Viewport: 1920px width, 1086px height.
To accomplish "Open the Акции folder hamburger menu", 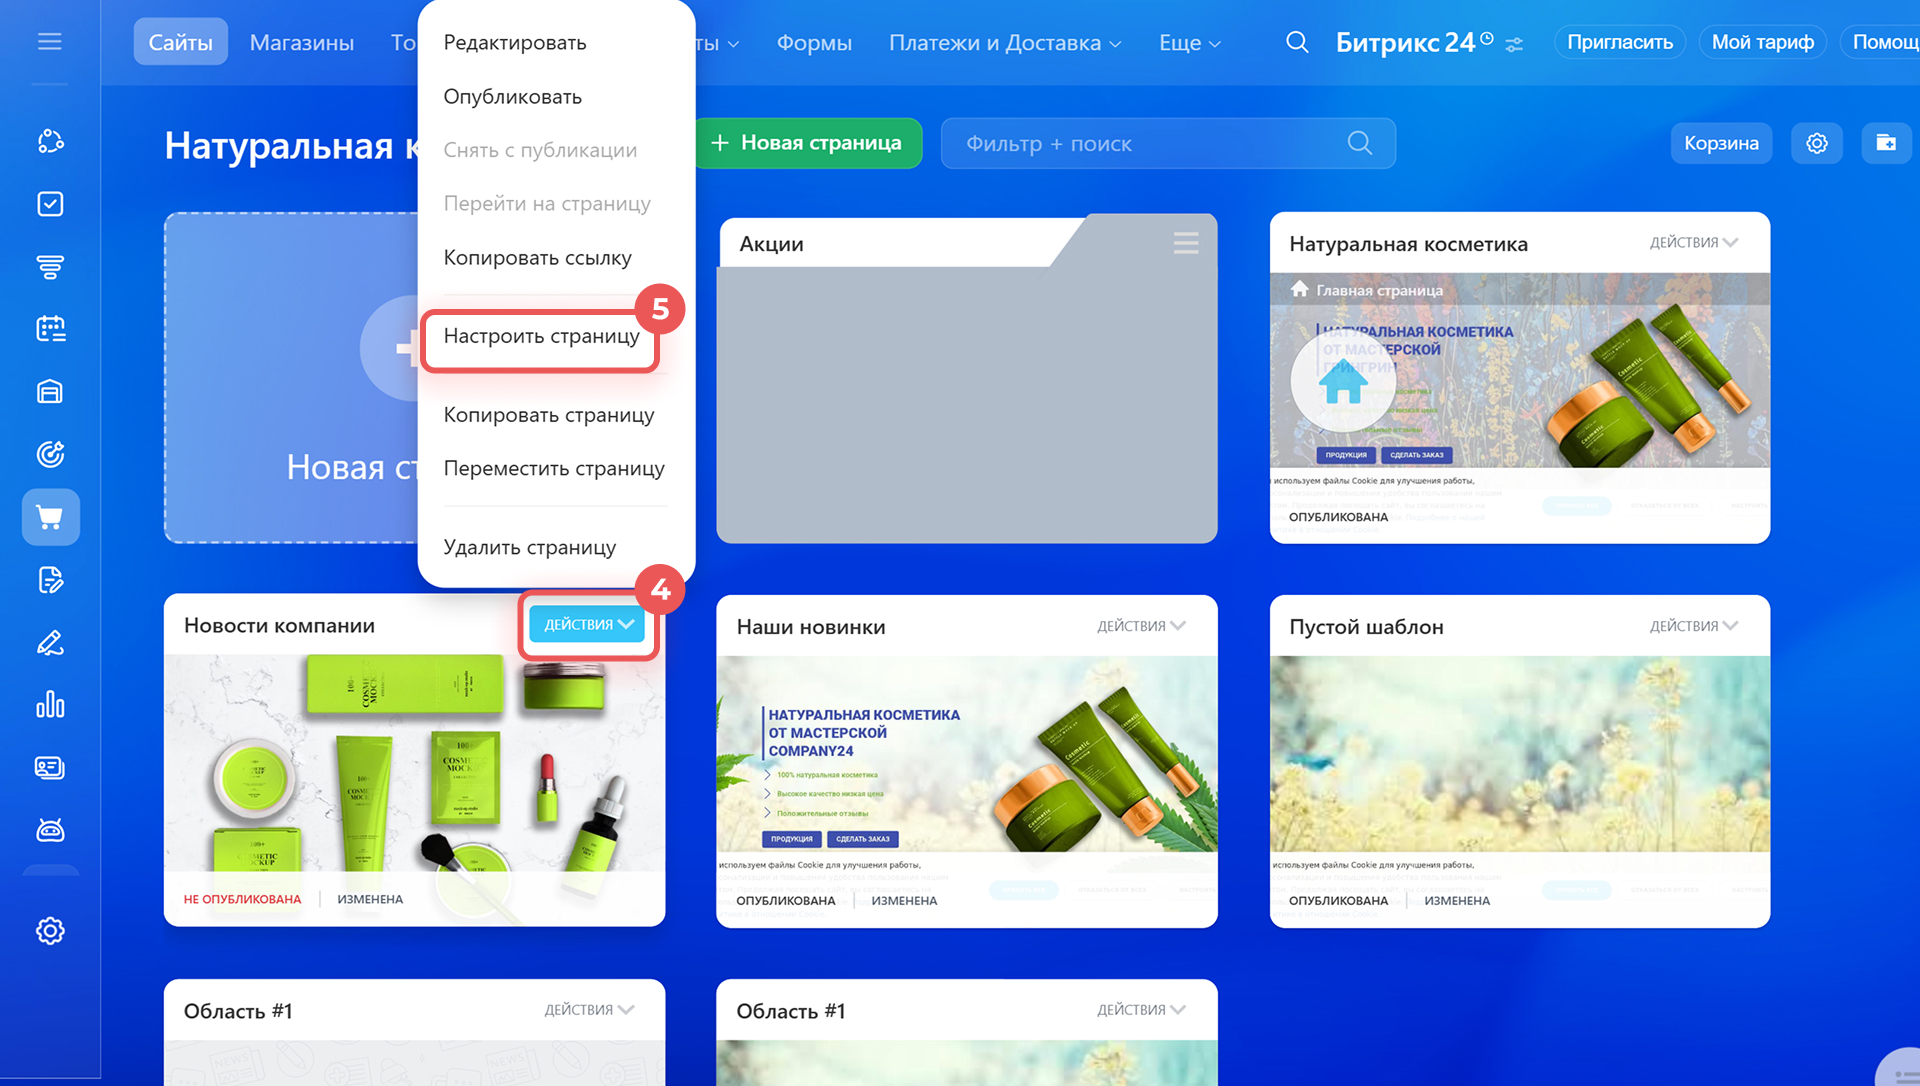I will coord(1186,243).
